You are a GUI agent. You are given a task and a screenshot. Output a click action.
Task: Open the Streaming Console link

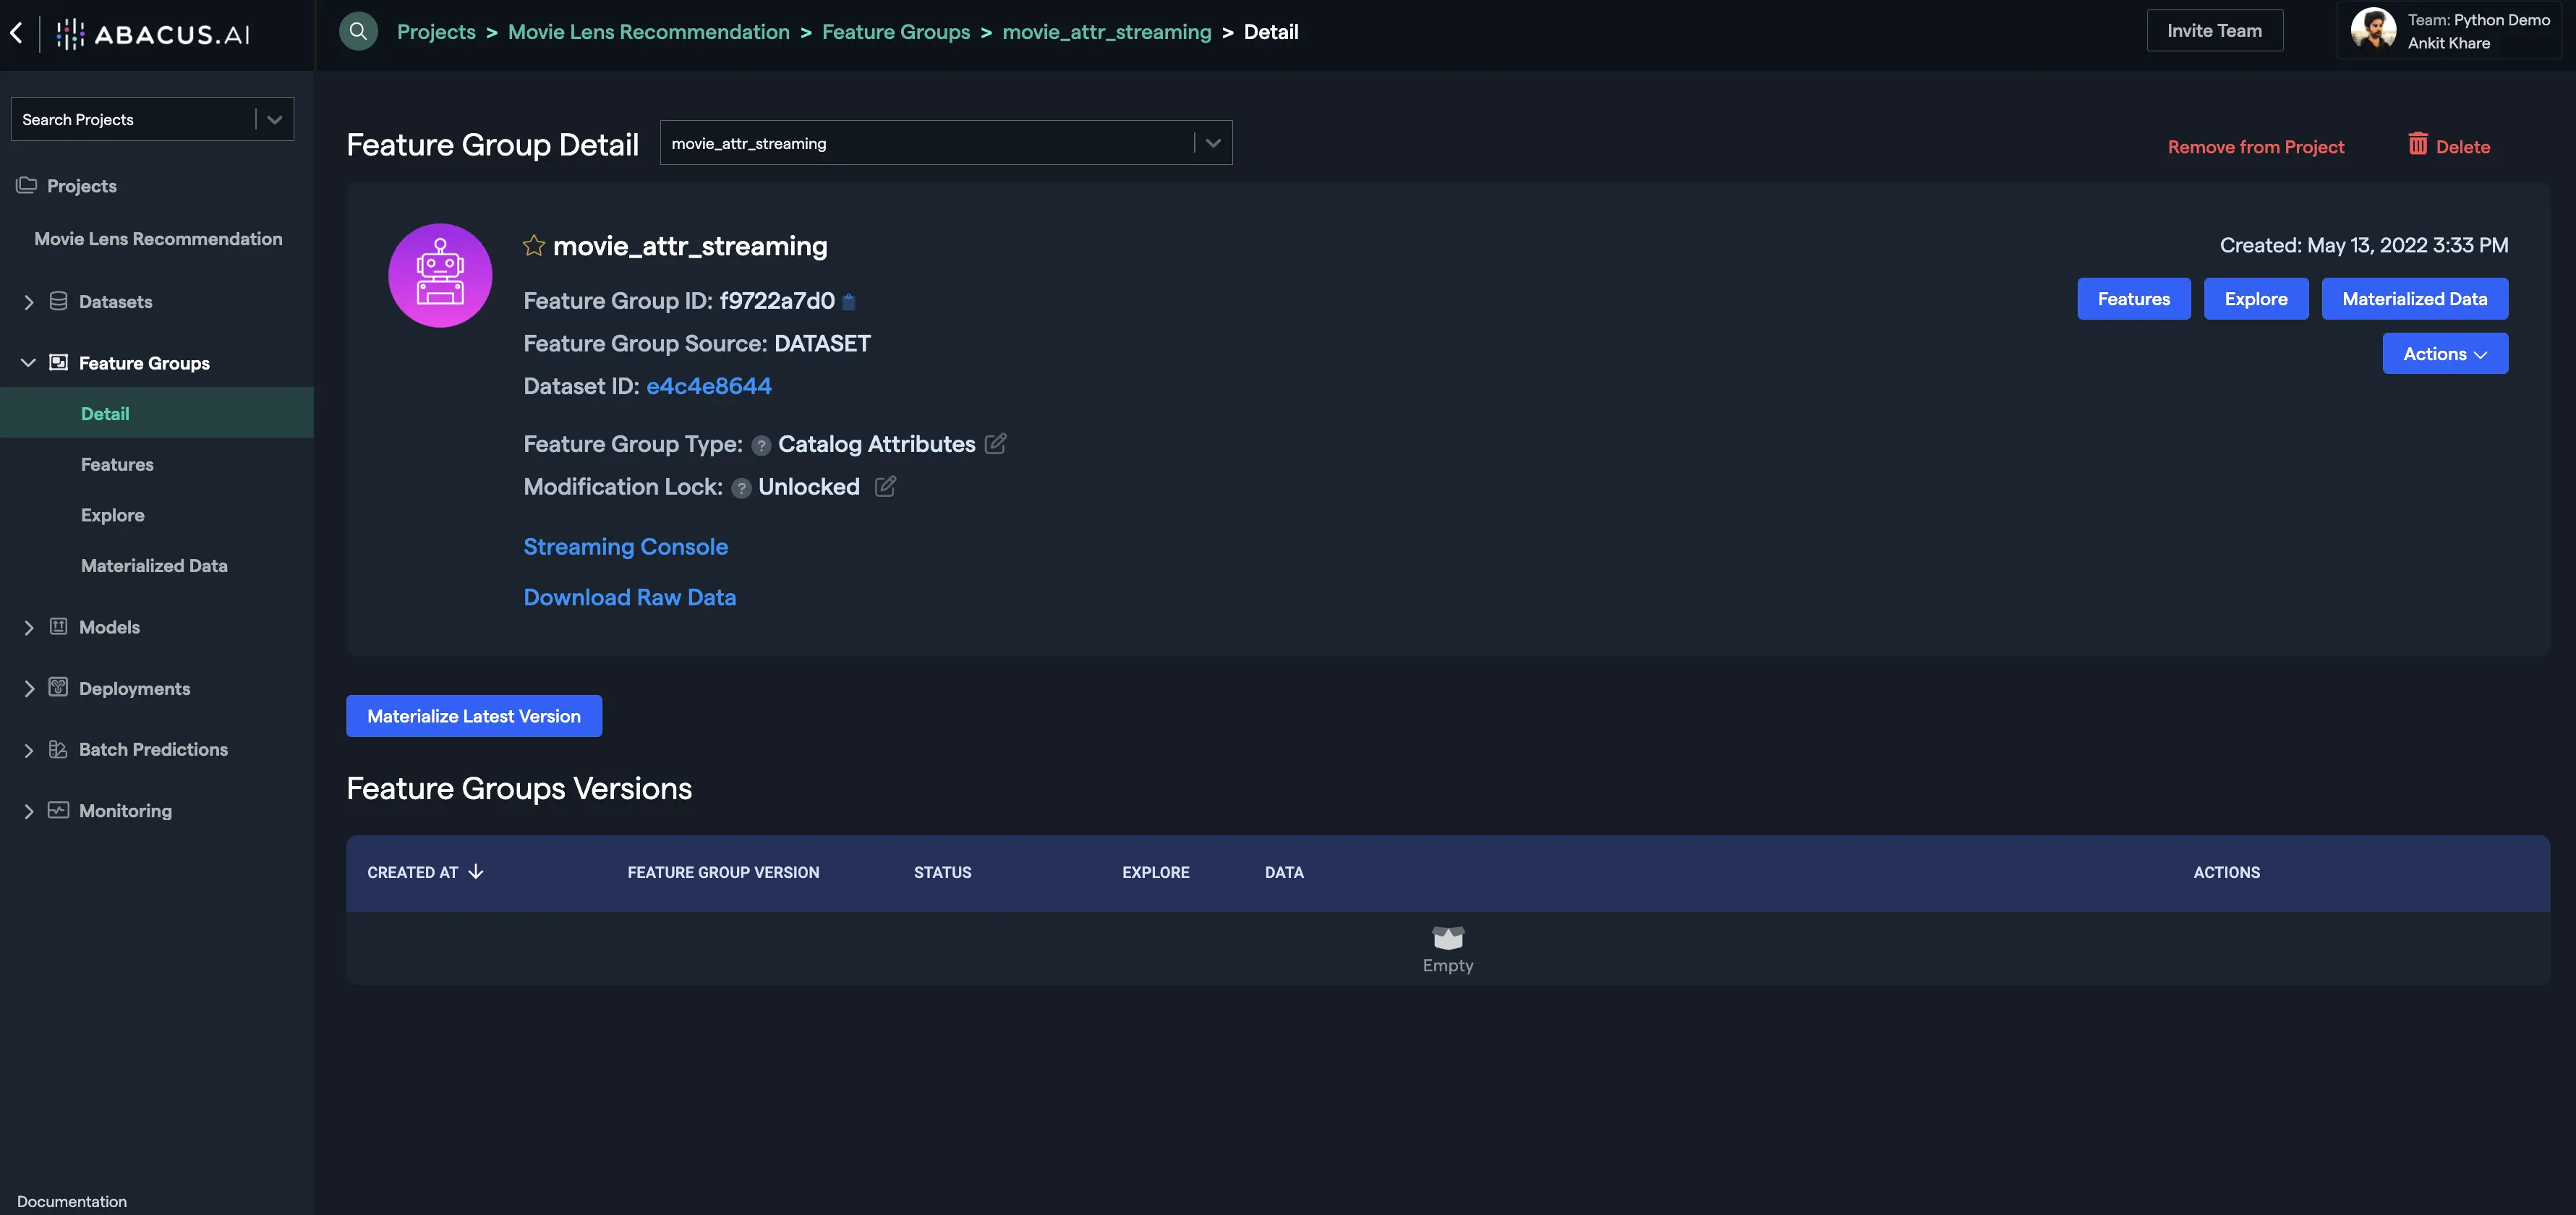pos(625,547)
